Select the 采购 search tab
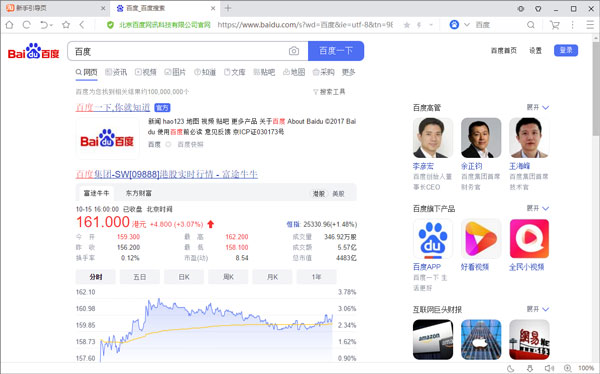 [323, 72]
